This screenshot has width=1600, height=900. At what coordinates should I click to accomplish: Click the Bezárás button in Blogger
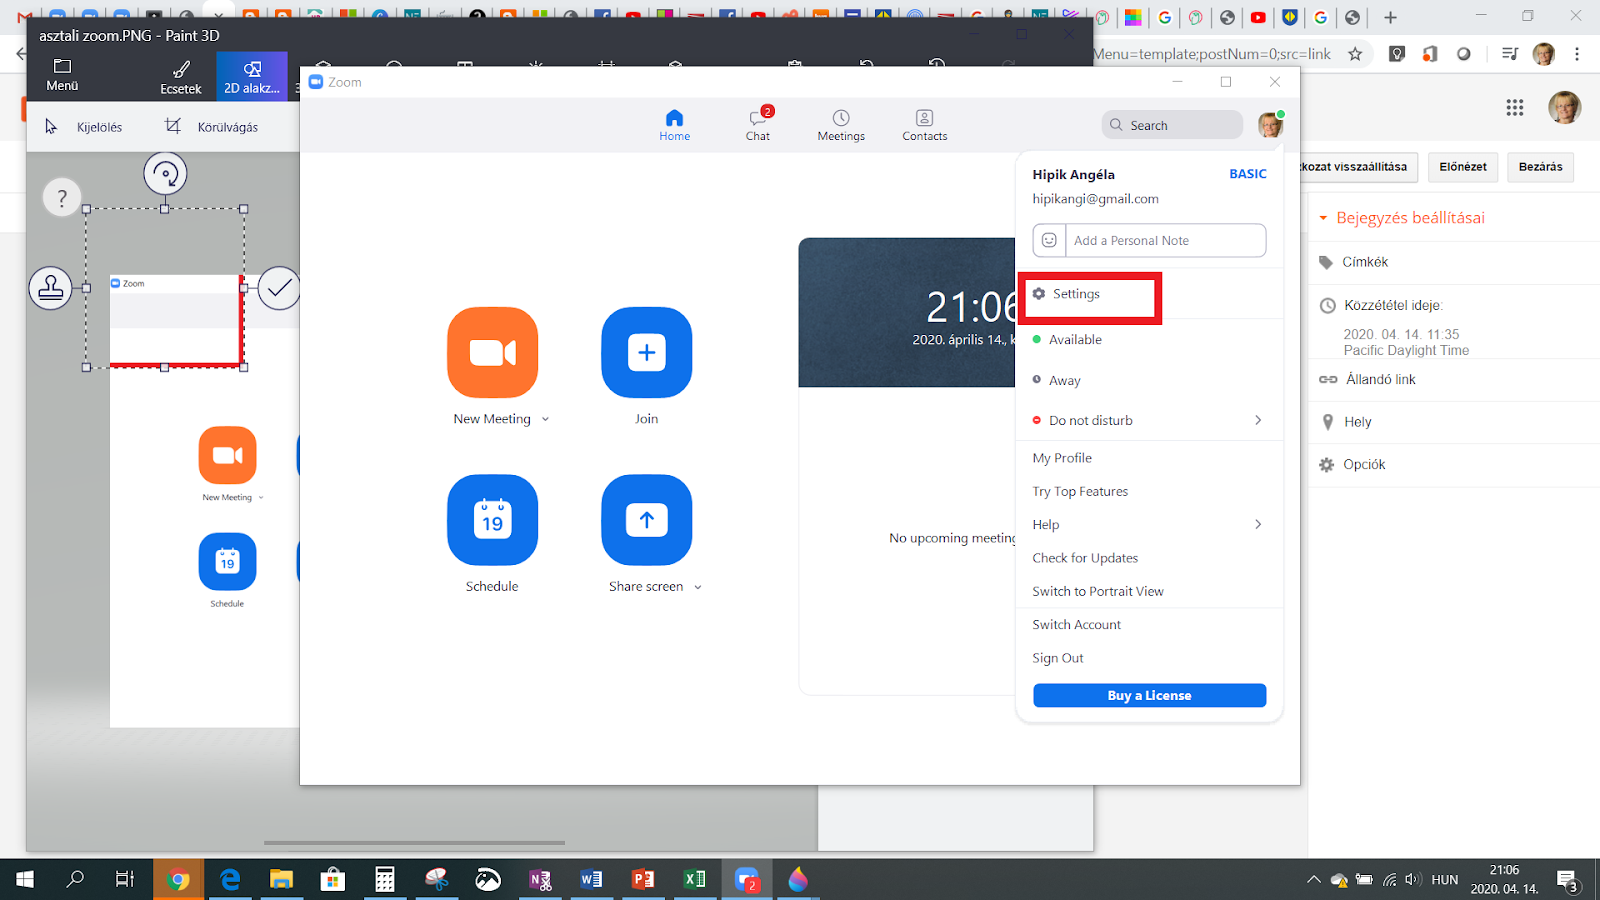1540,167
